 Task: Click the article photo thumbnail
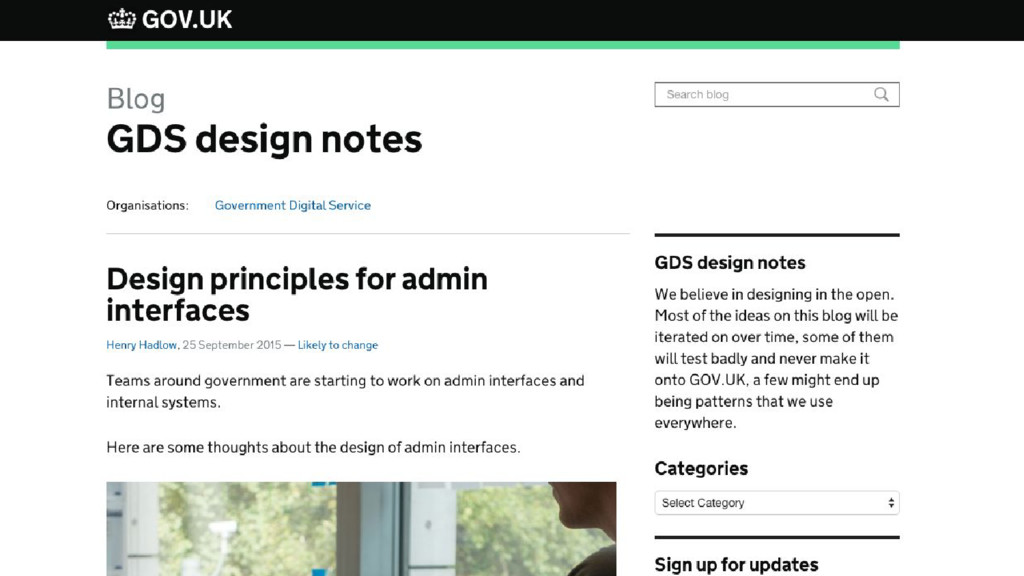[x=361, y=529]
